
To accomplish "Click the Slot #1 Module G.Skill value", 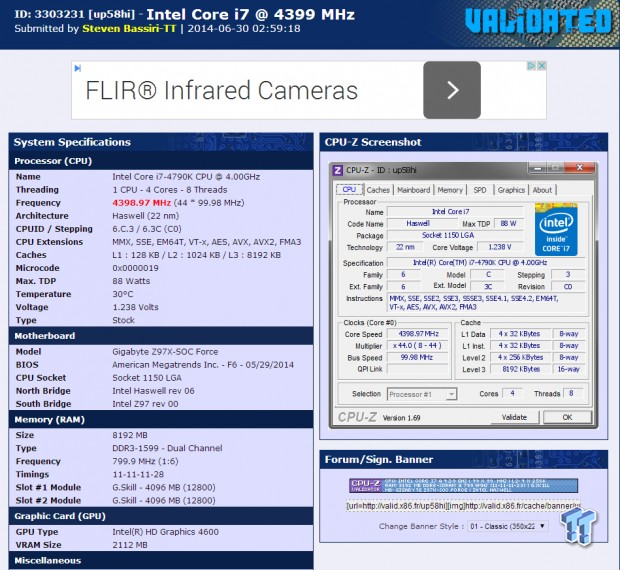I will [x=164, y=487].
